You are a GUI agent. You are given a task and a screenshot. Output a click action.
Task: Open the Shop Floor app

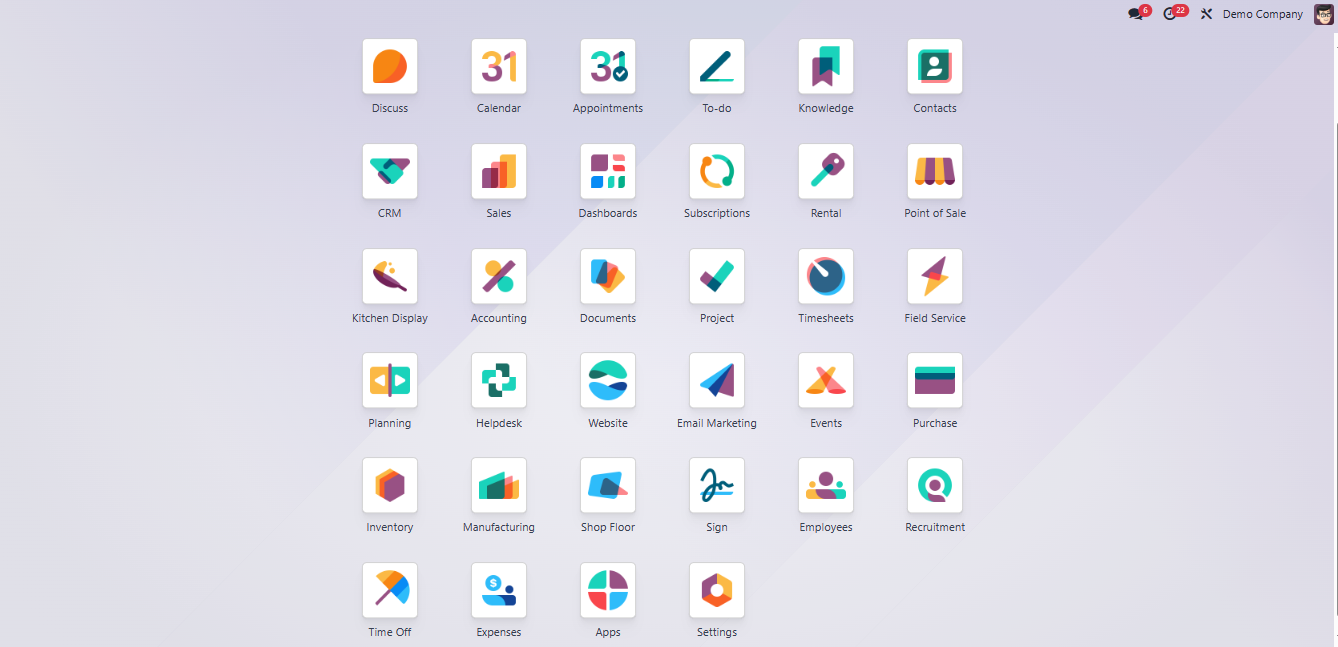[x=607, y=485]
